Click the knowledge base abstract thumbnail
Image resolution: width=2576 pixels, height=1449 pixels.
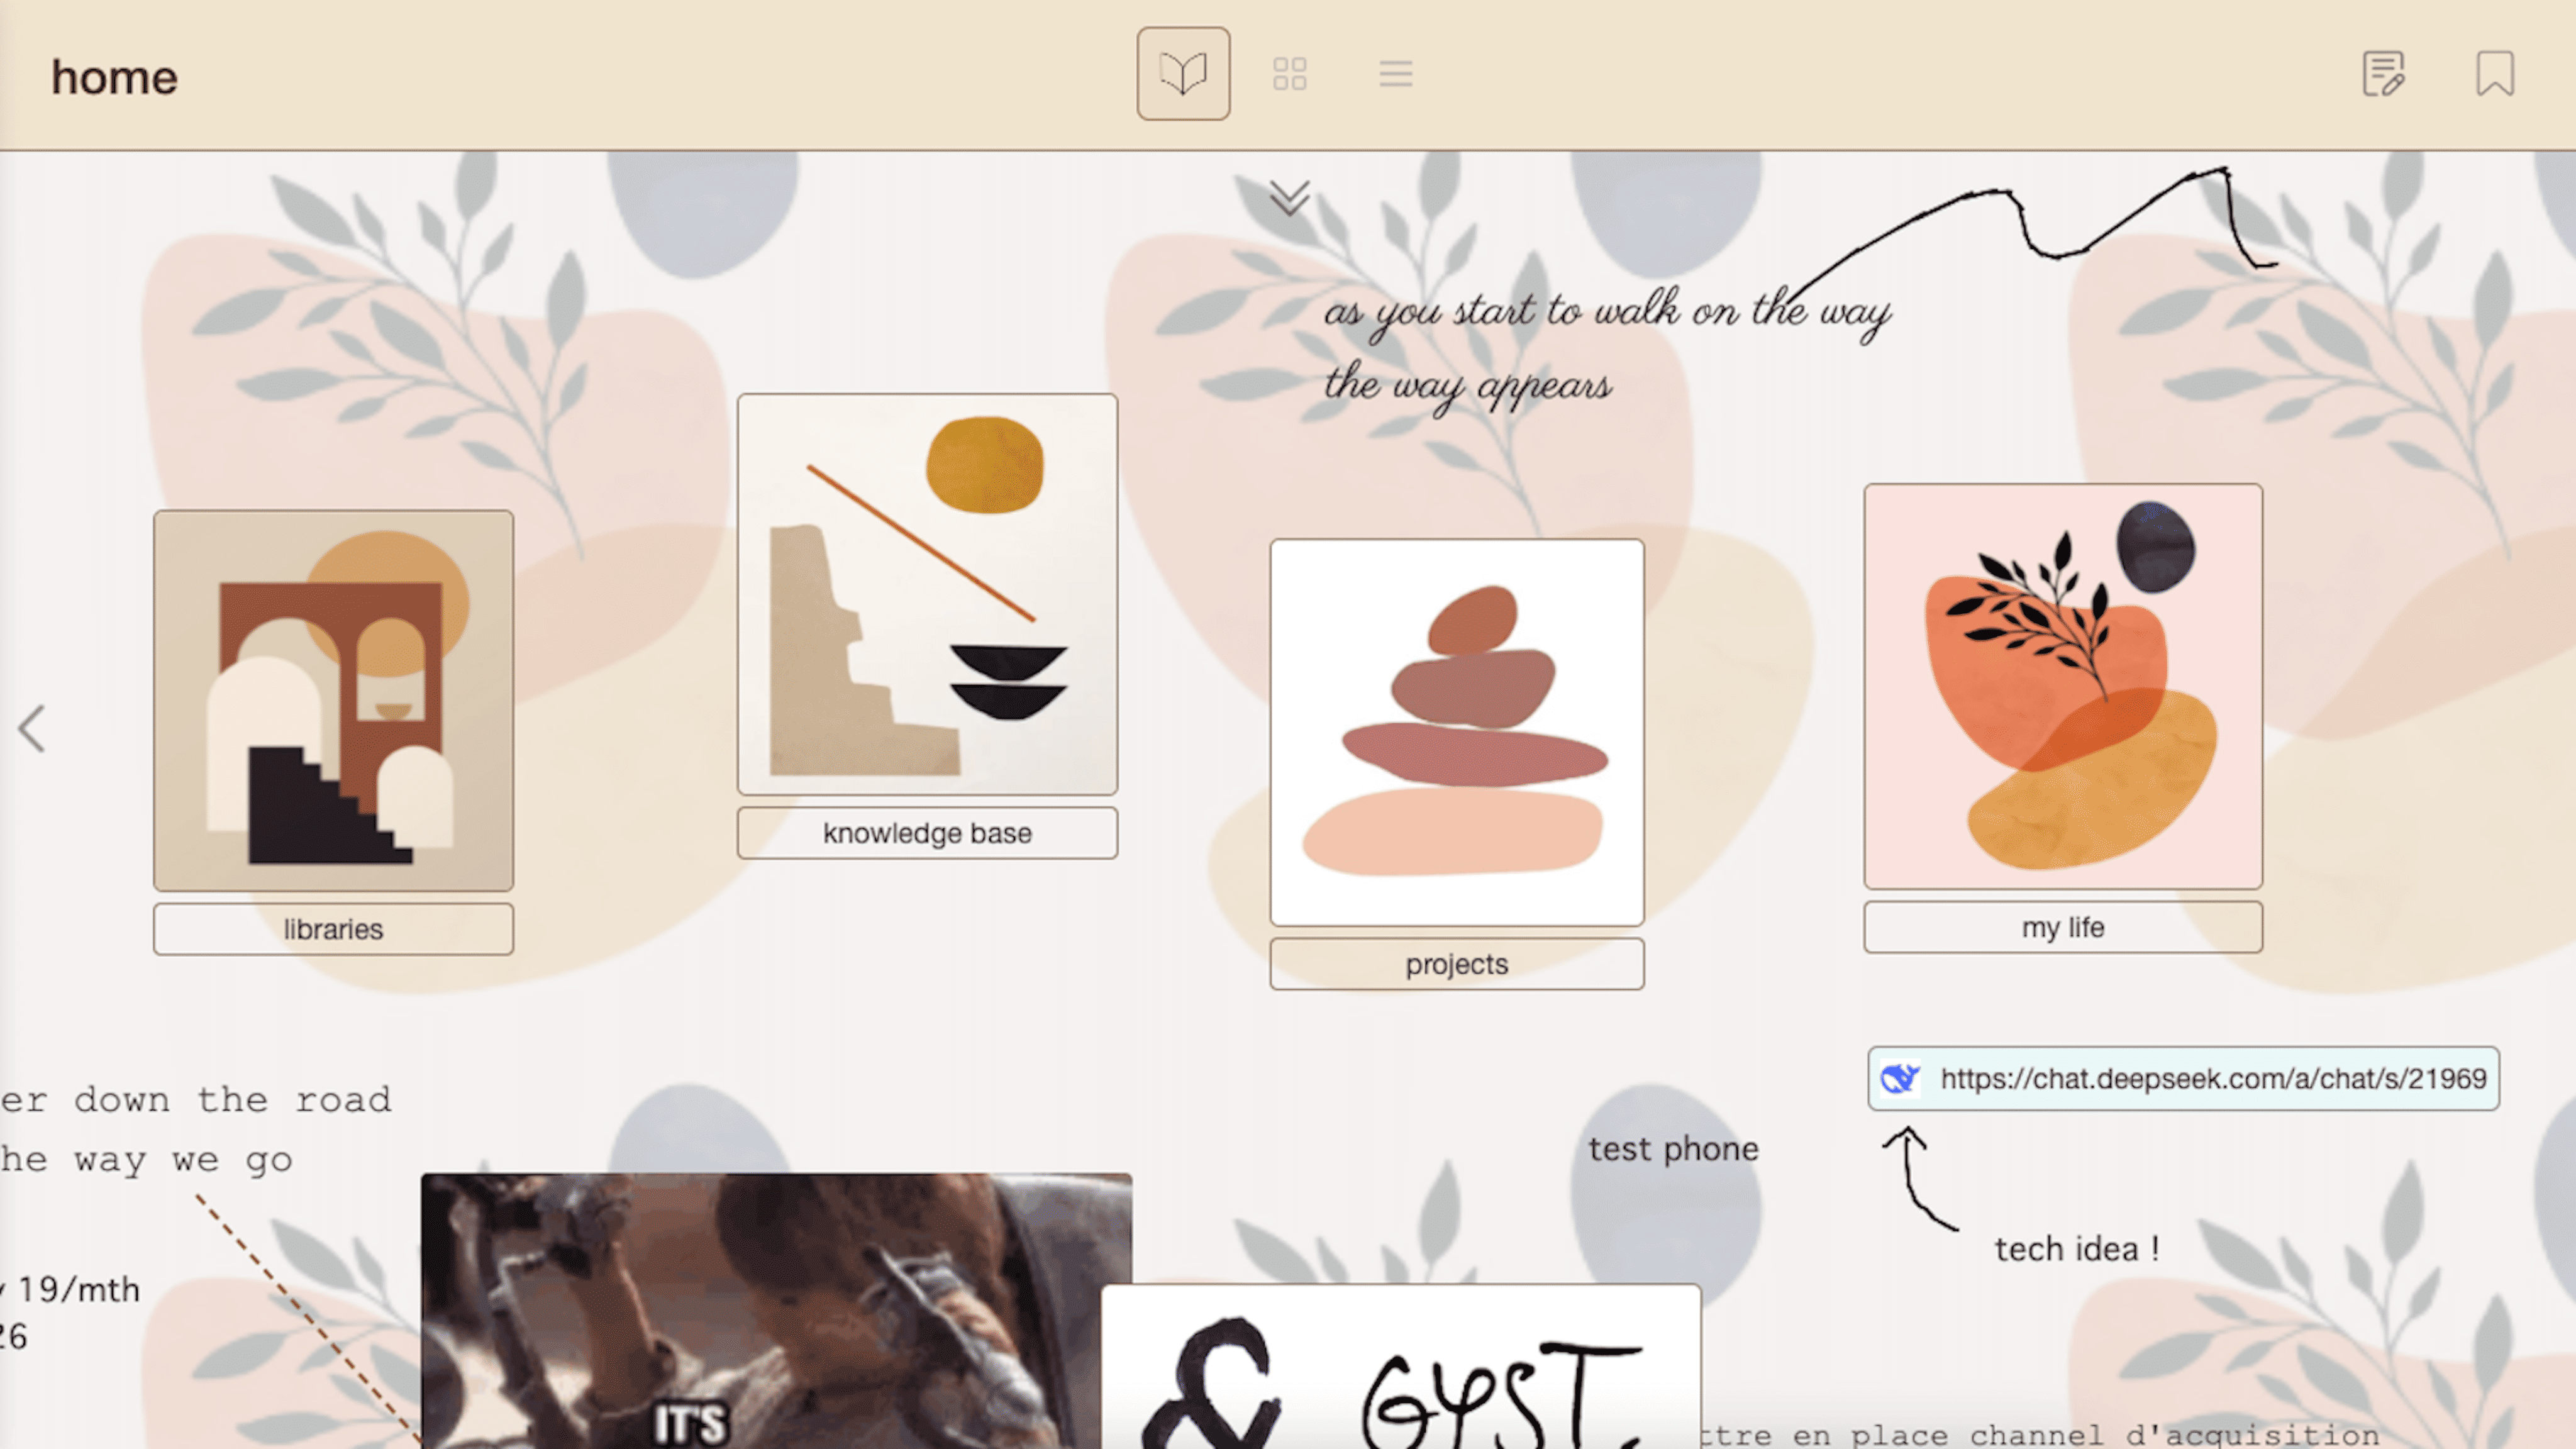click(927, 594)
